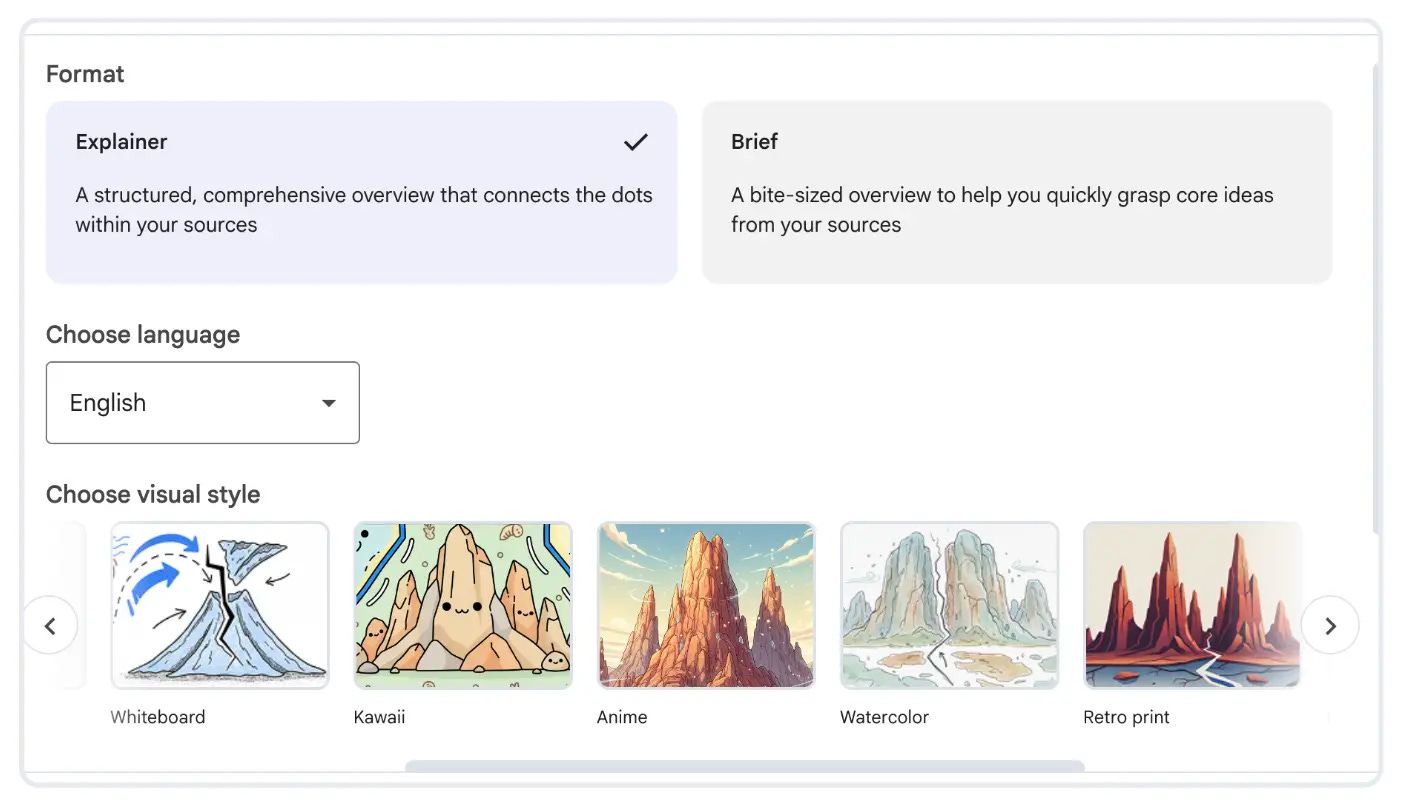This screenshot has height=800, width=1404.
Task: Pick the Anime visual style
Action: tap(705, 605)
